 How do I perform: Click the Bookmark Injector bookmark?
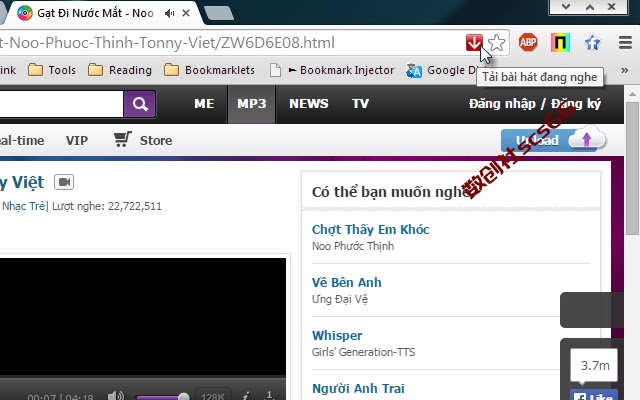(331, 70)
